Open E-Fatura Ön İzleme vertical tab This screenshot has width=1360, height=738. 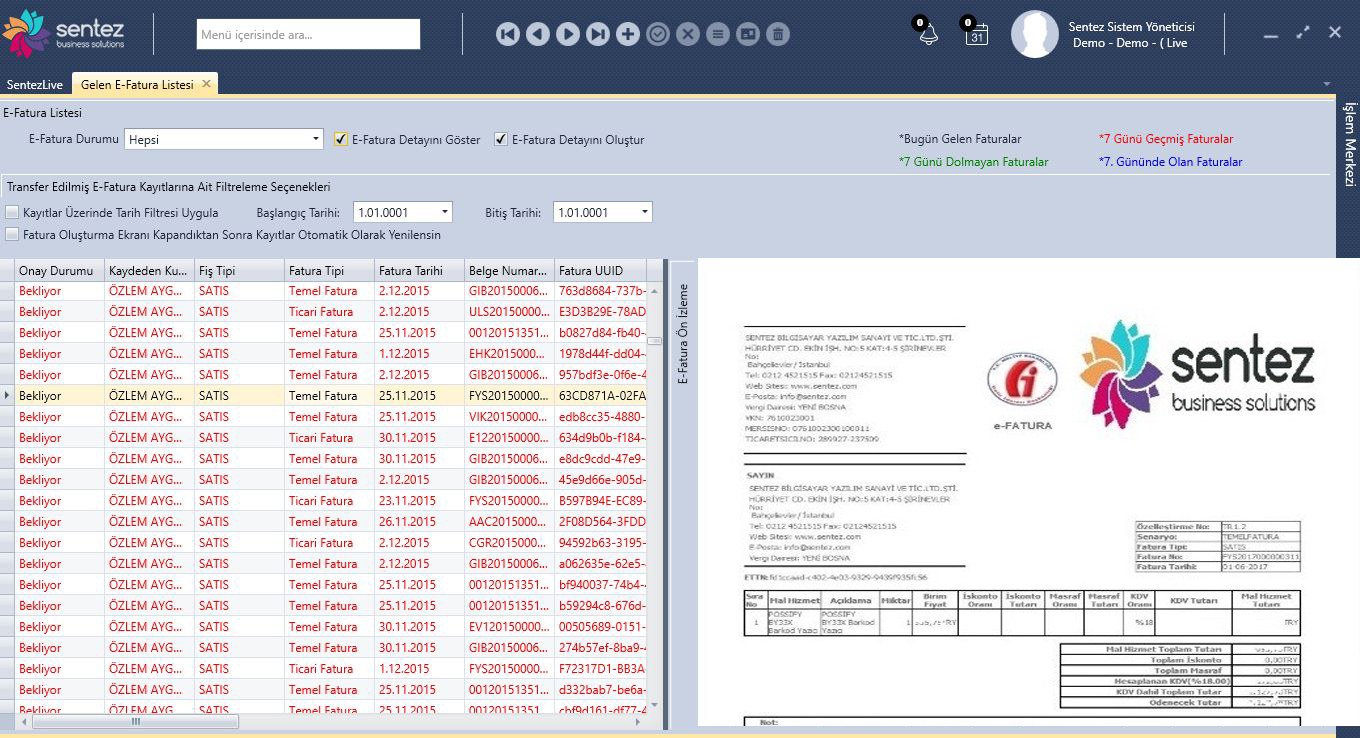683,334
